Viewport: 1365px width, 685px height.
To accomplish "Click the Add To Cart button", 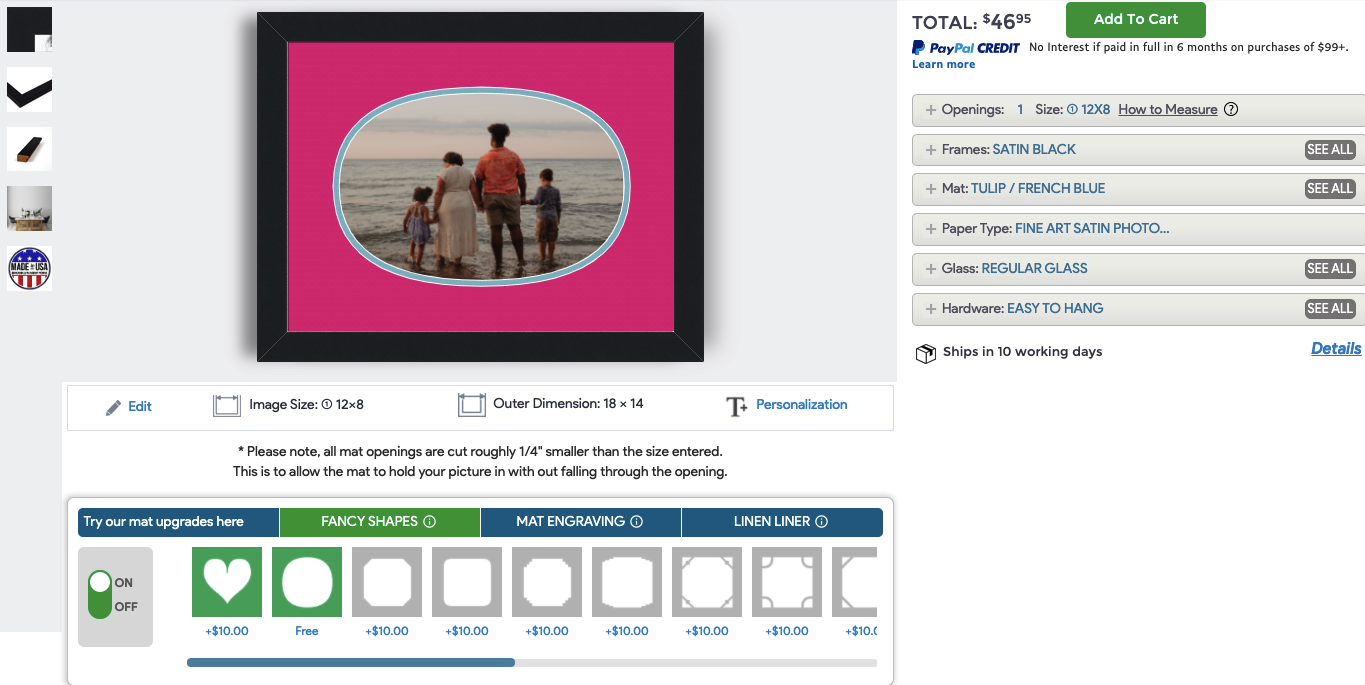I will point(1135,19).
